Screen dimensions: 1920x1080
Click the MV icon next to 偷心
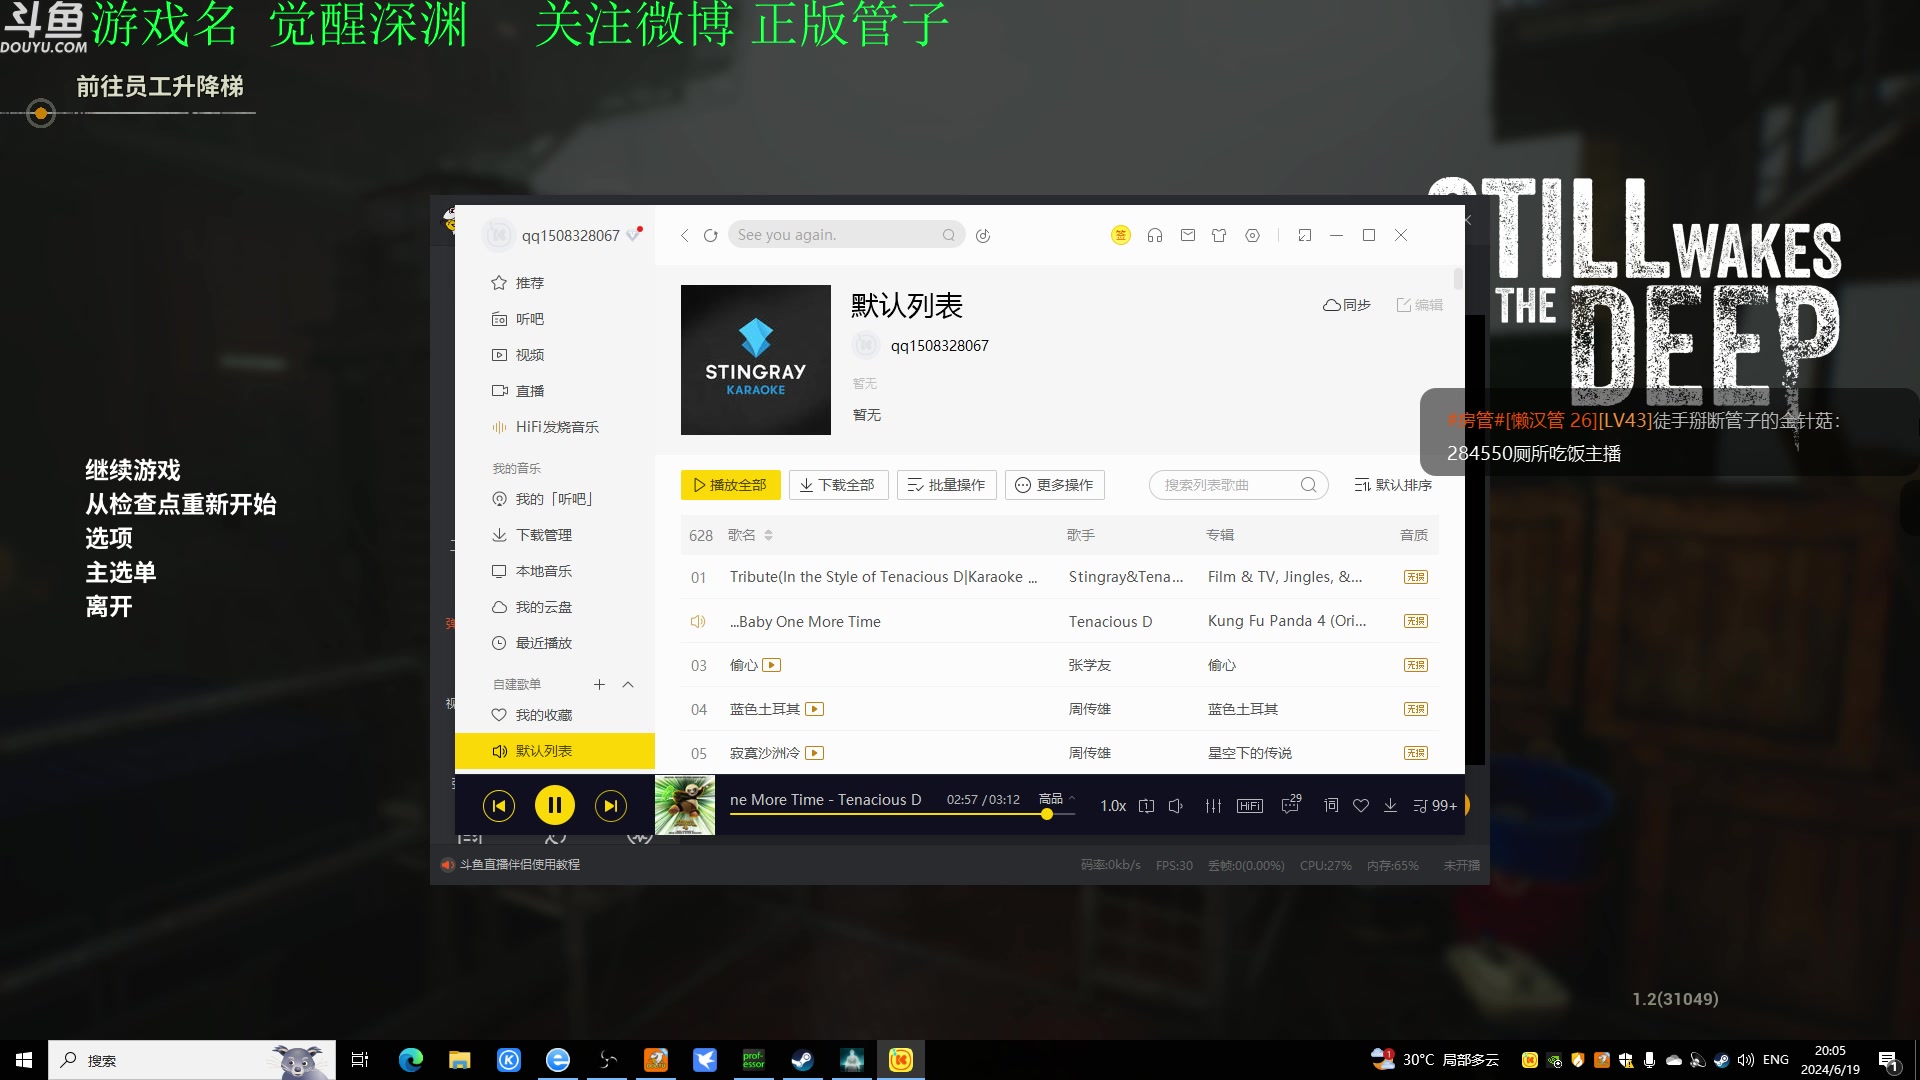(x=771, y=665)
